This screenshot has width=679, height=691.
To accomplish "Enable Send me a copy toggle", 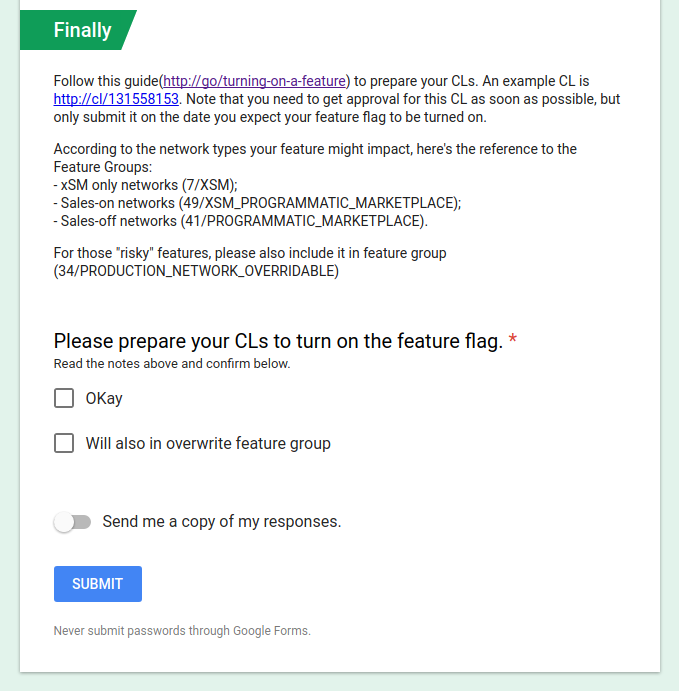I will coord(72,522).
